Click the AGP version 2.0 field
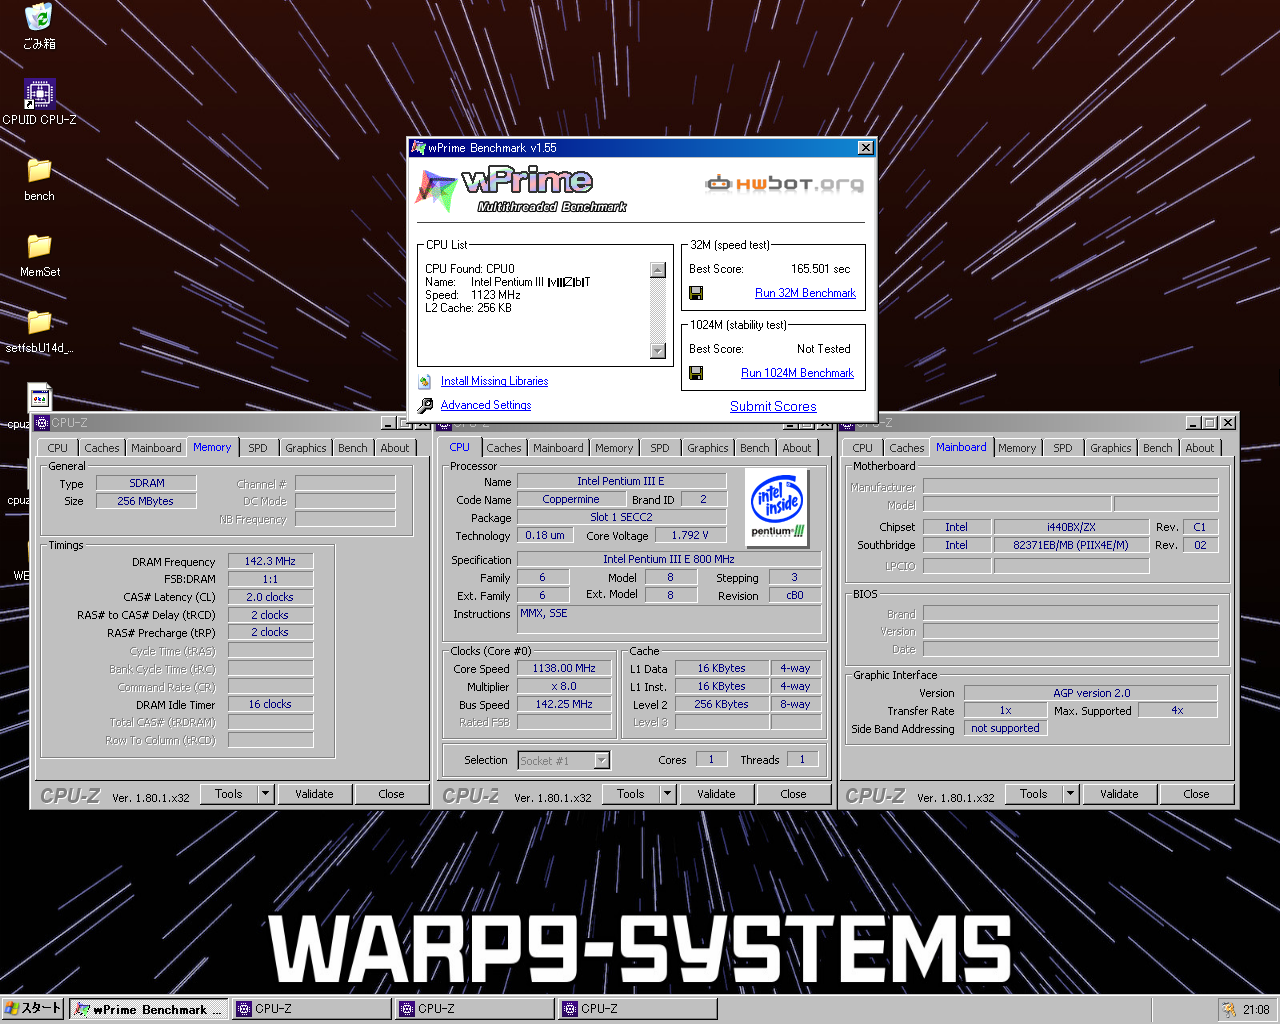1280x1024 pixels. pyautogui.click(x=1091, y=693)
